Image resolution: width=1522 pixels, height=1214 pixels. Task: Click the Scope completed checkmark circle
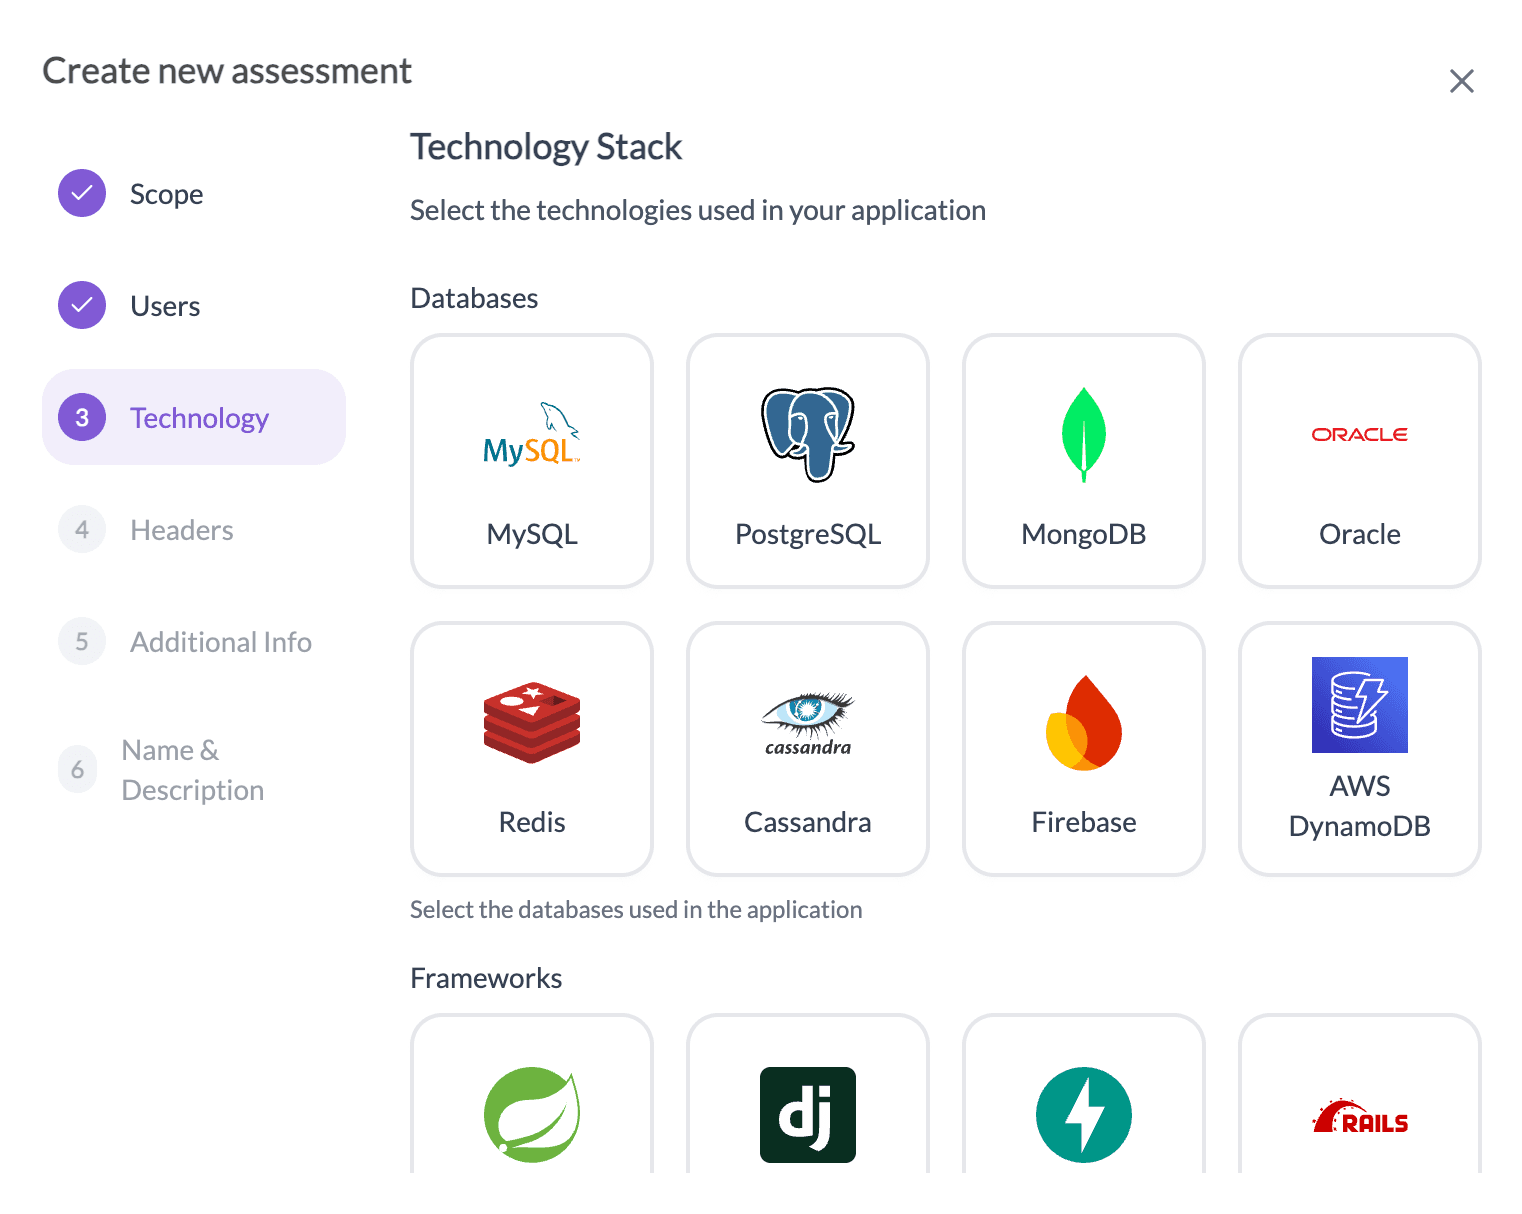coord(82,193)
